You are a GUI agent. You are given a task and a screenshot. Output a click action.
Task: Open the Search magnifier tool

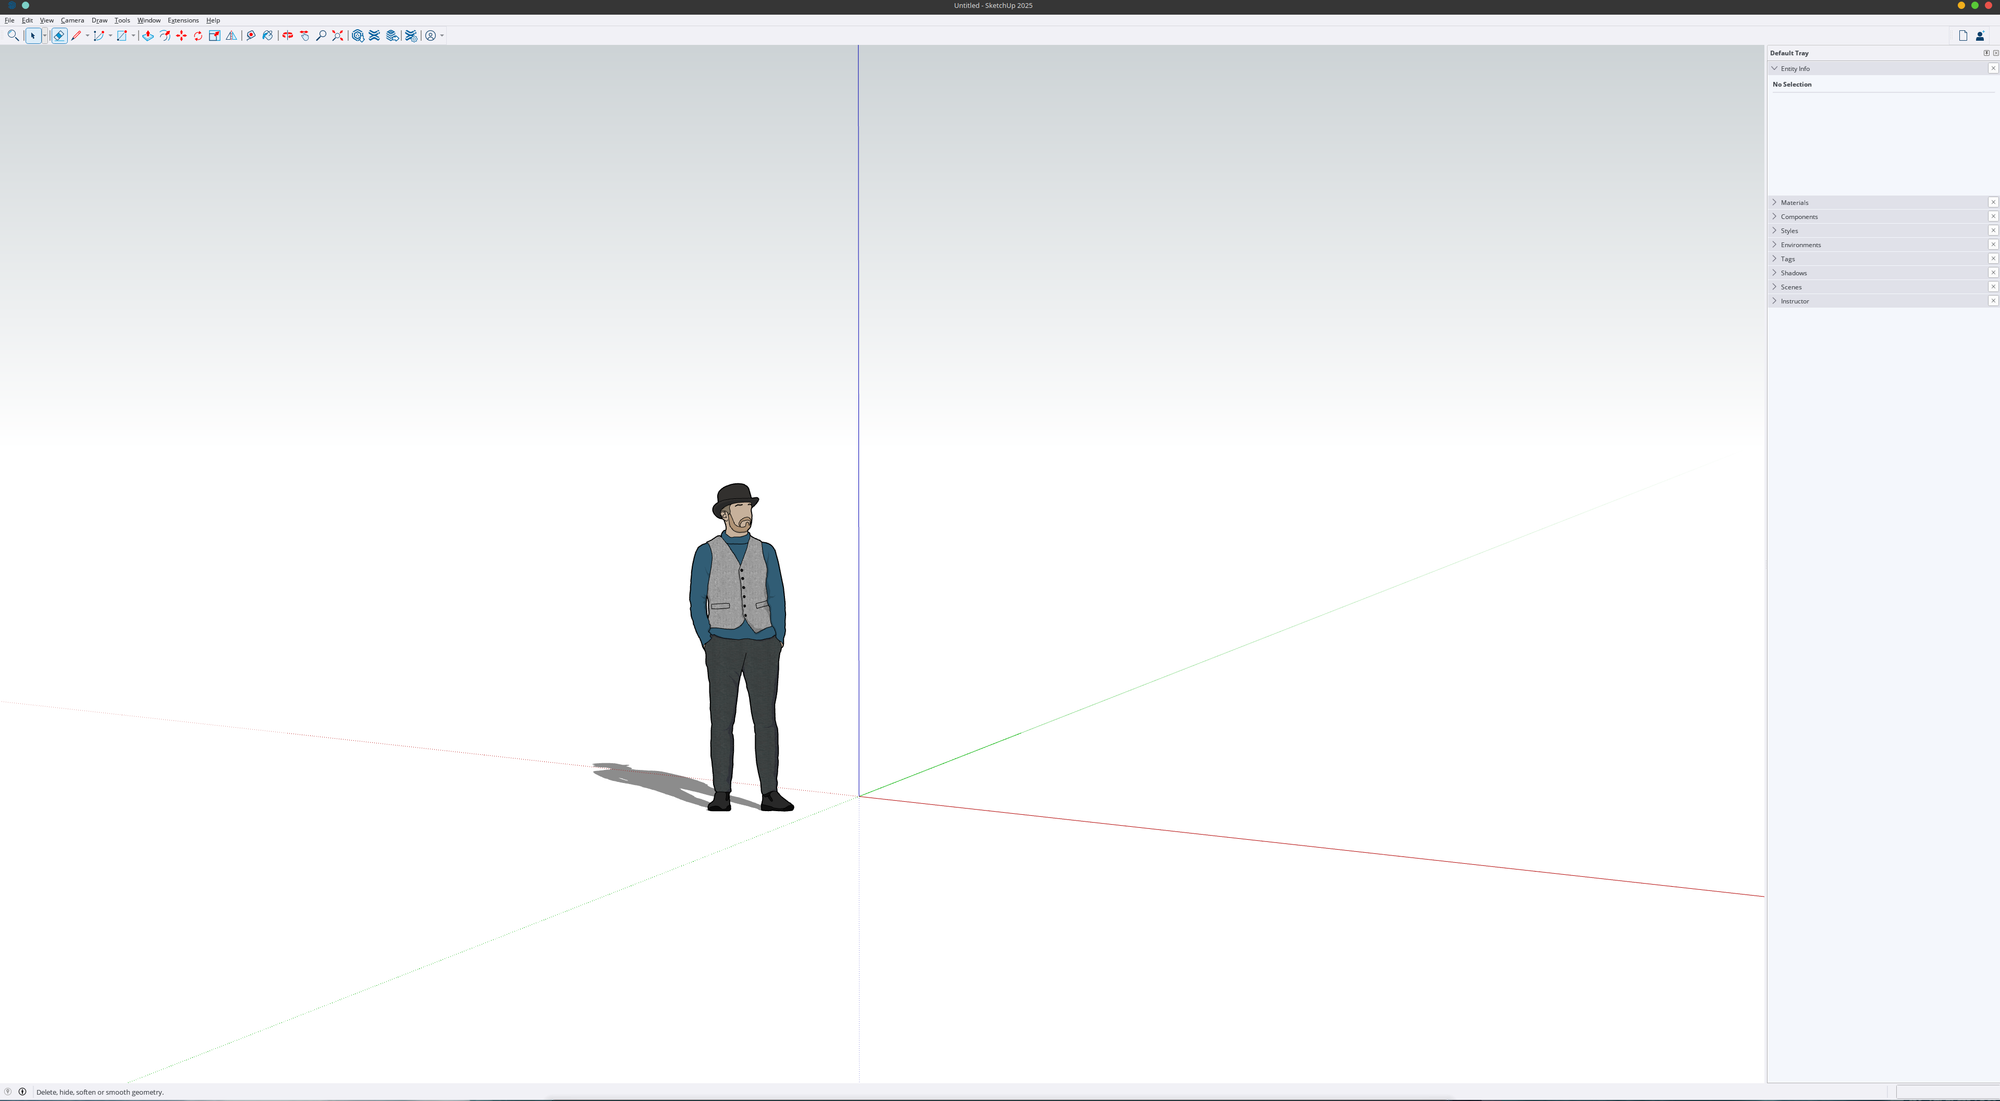(13, 35)
